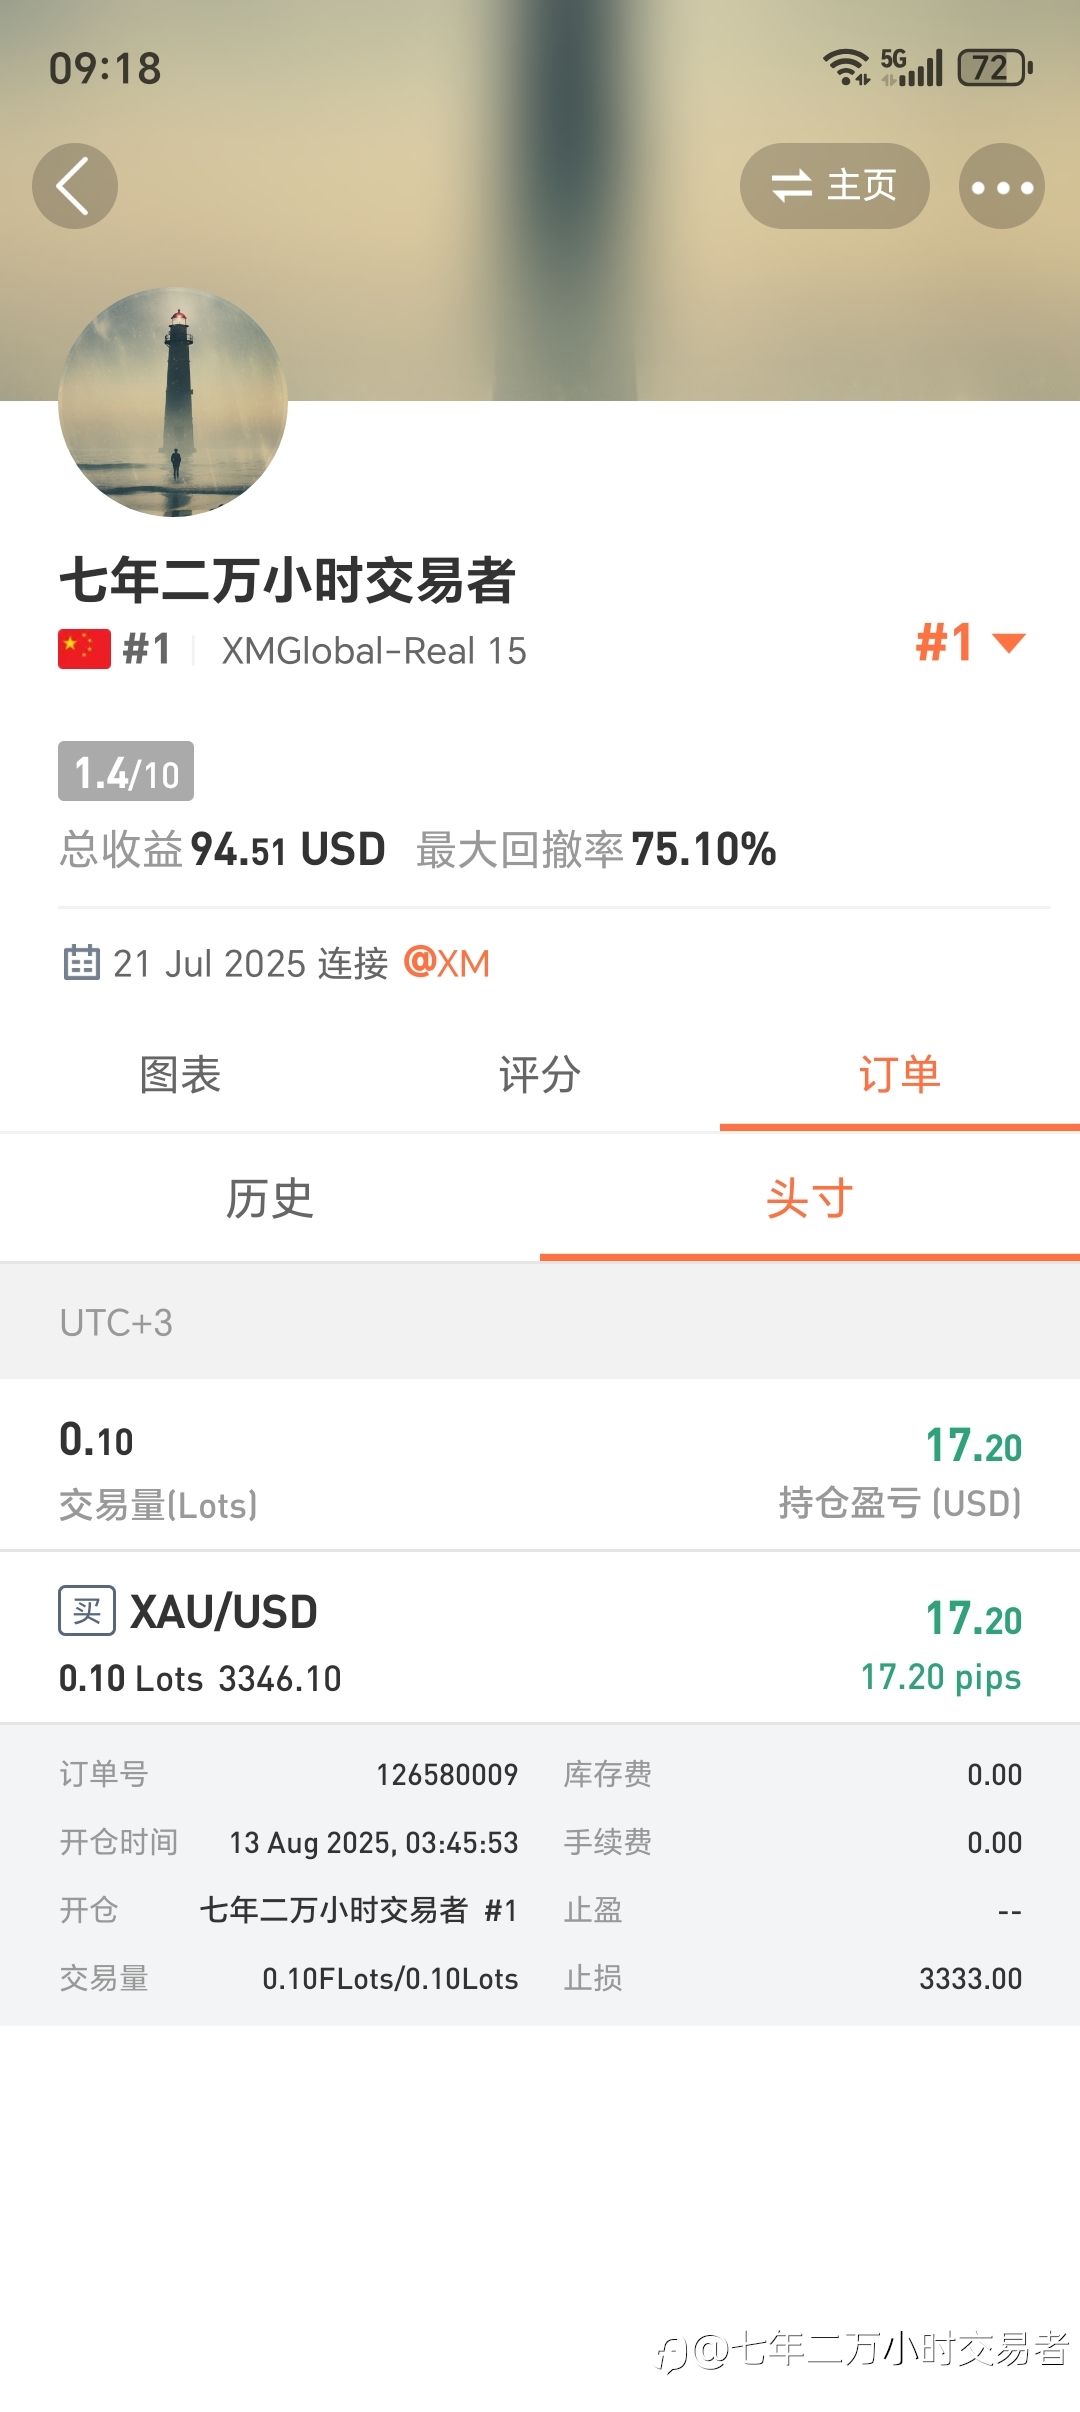Expand the orange #1 account dropdown
Screen dimensions: 1080x2412
point(971,642)
